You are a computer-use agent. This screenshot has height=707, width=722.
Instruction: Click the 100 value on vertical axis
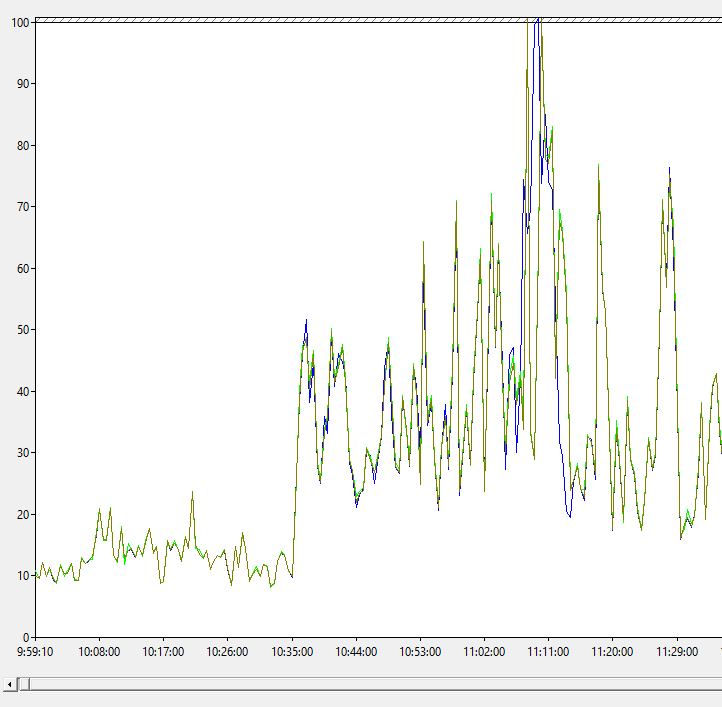[x=20, y=23]
